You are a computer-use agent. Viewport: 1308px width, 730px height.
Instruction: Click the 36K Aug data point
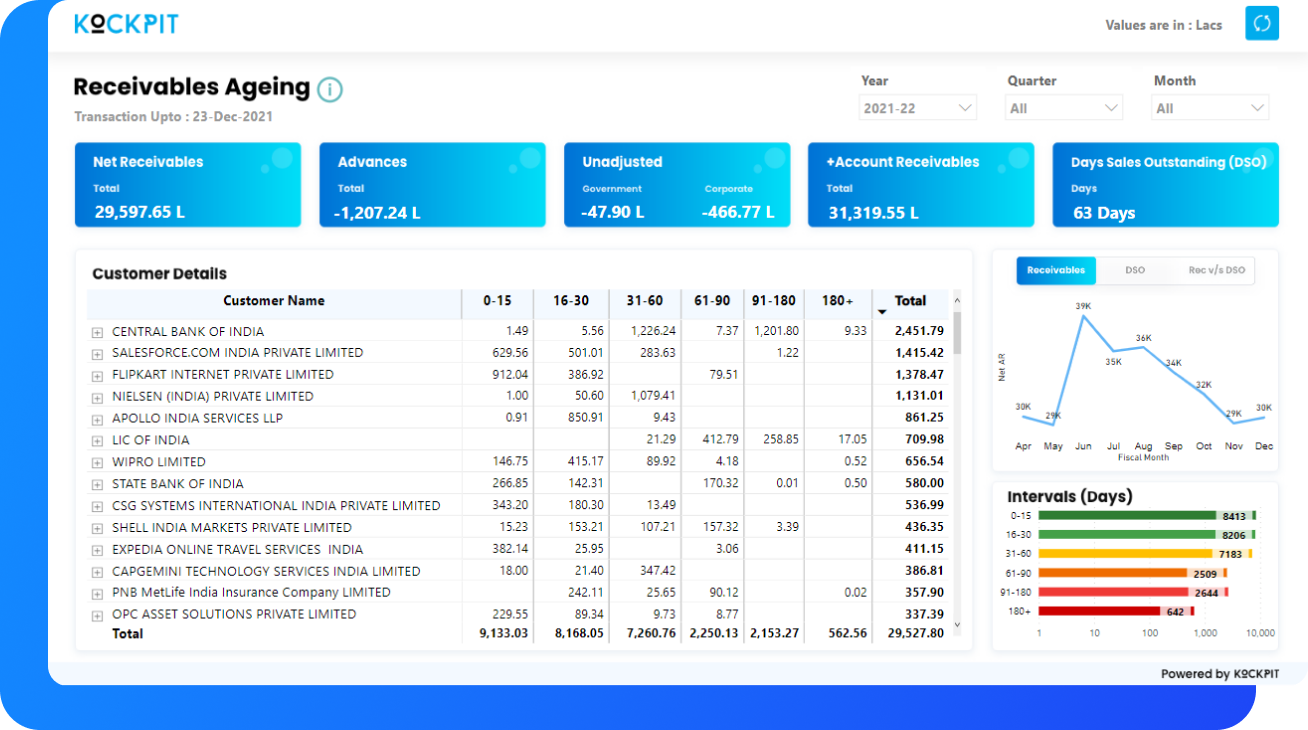tap(1144, 349)
